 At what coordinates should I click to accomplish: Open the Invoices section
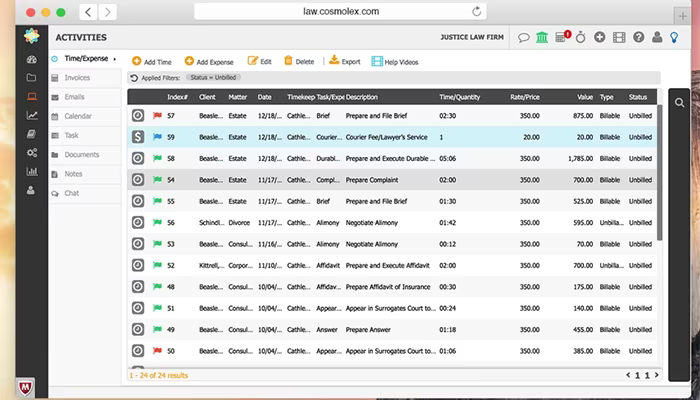(77, 78)
